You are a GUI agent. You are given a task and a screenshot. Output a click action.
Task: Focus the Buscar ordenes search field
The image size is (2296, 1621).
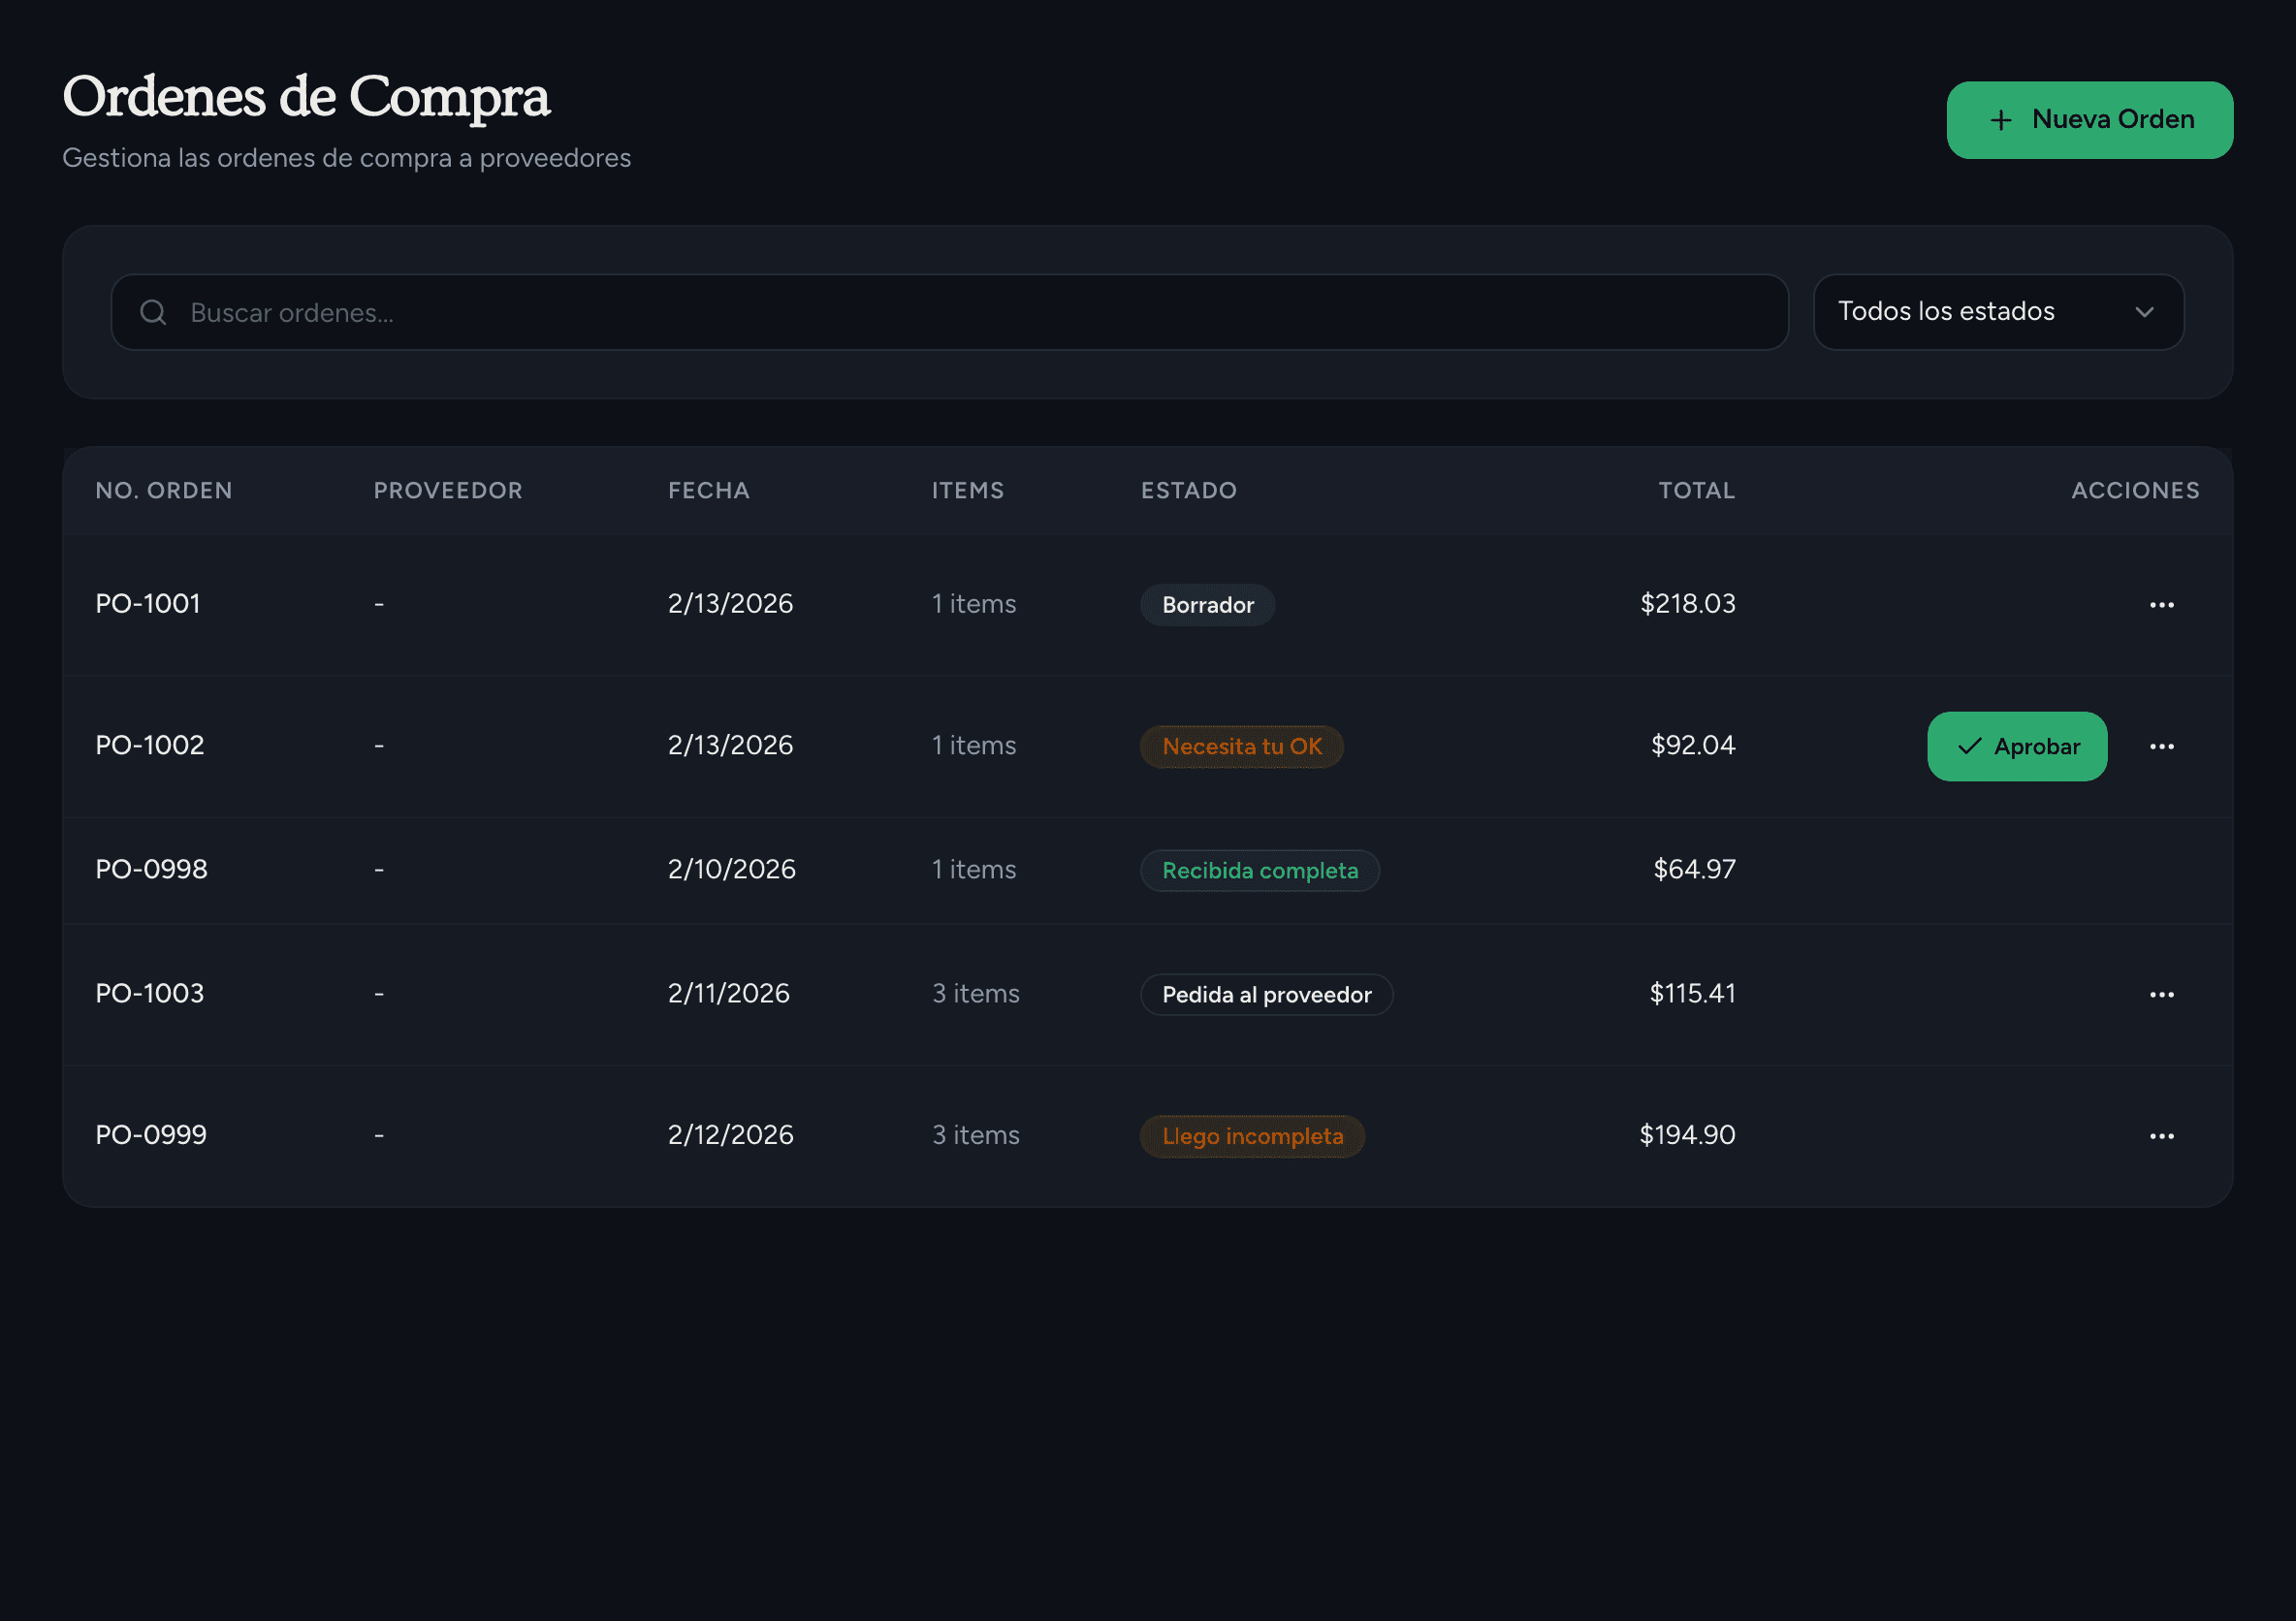click(x=949, y=313)
